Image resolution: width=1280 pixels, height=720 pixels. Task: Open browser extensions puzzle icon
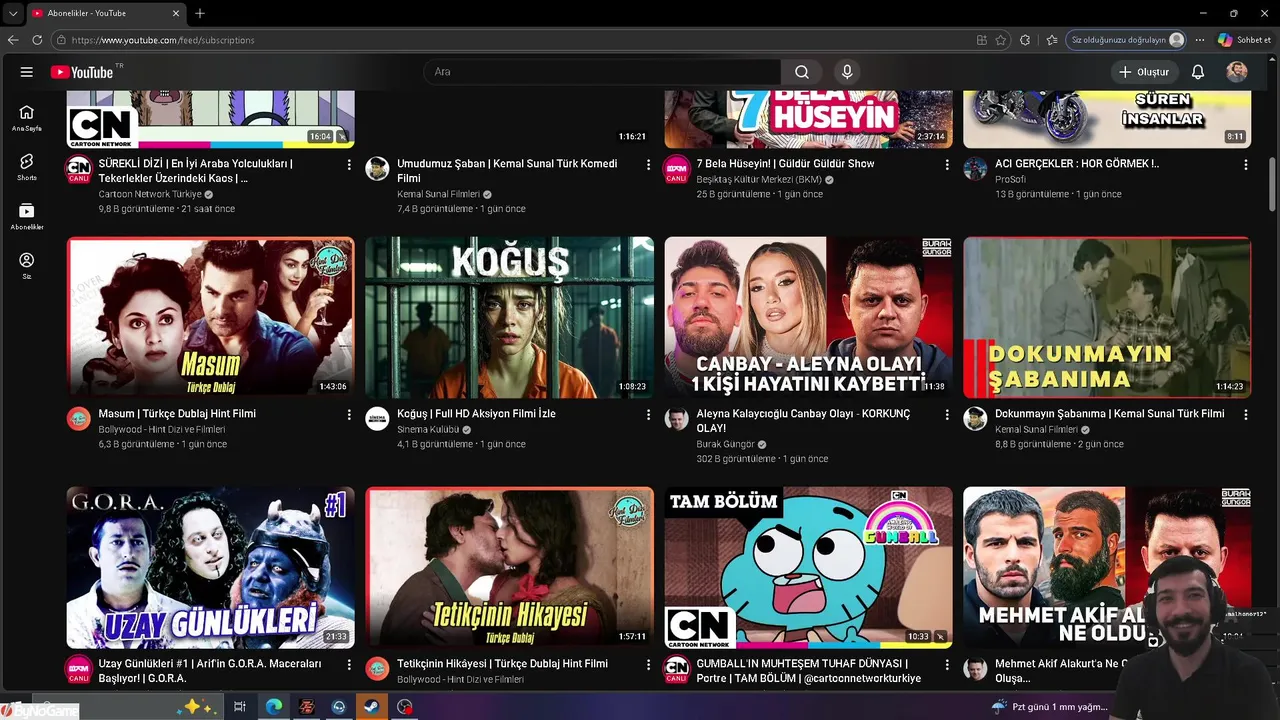point(1025,40)
